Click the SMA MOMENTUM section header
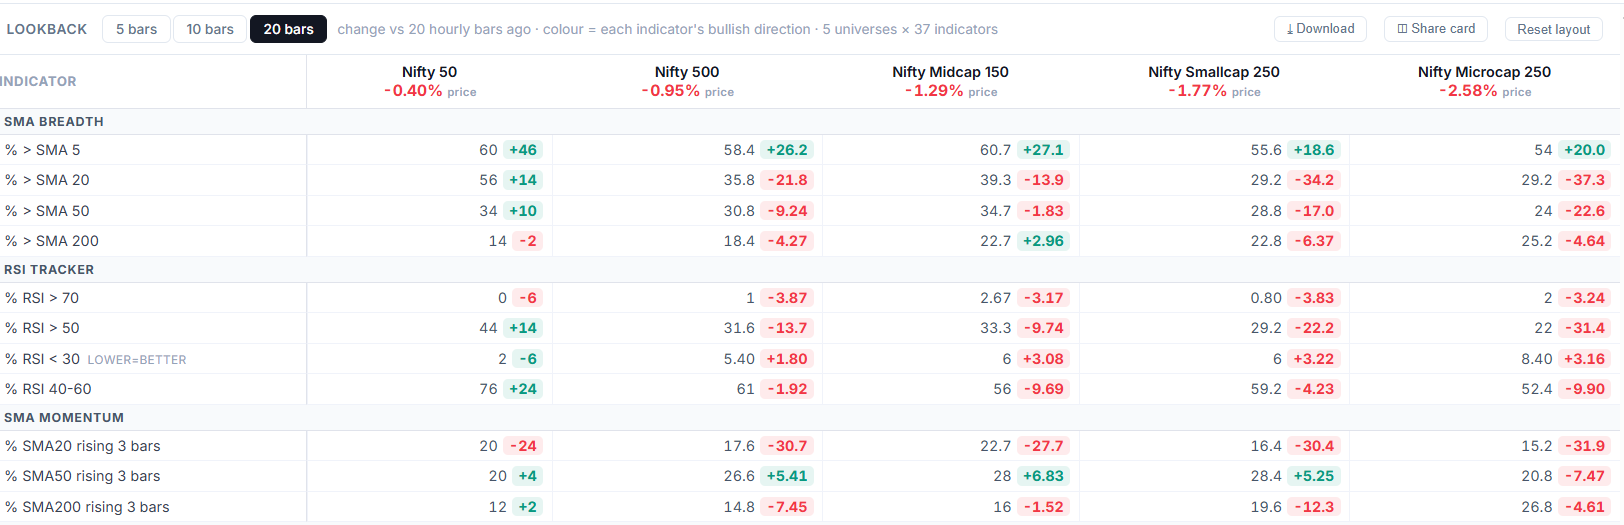The height and width of the screenshot is (525, 1624). (64, 417)
